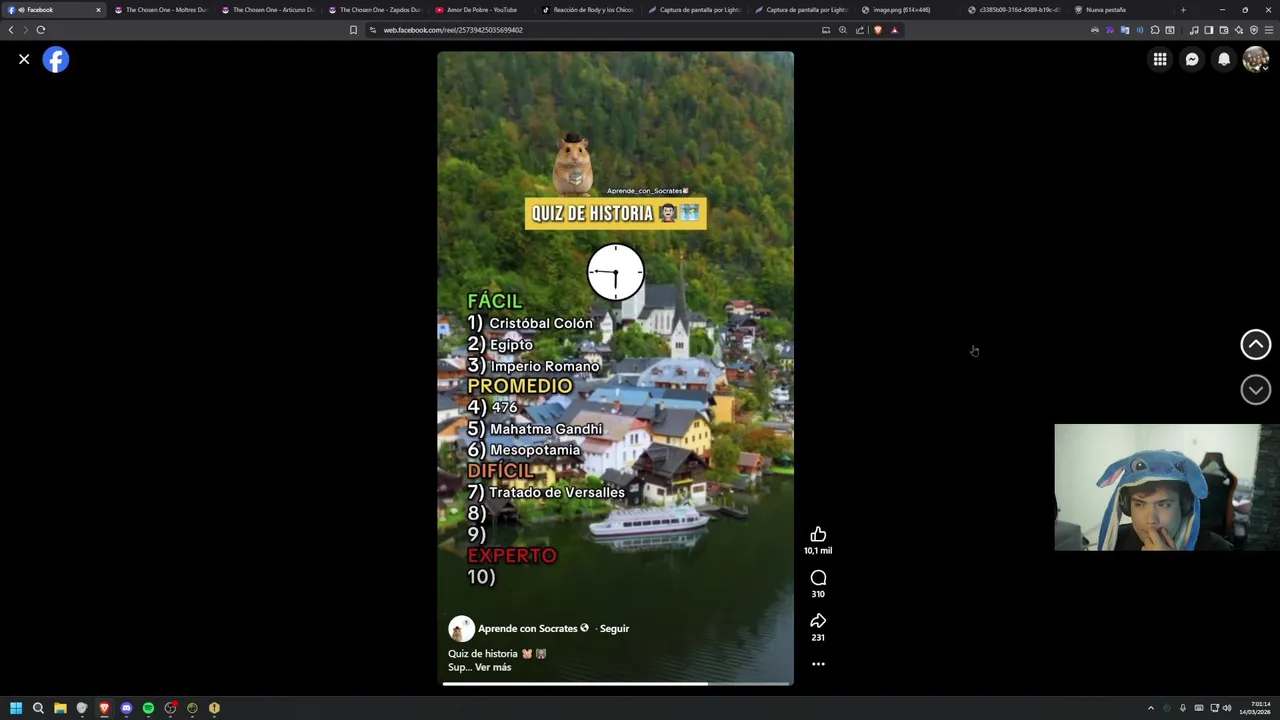Open the Leo AI sparkle icon

pyautogui.click(x=1239, y=30)
